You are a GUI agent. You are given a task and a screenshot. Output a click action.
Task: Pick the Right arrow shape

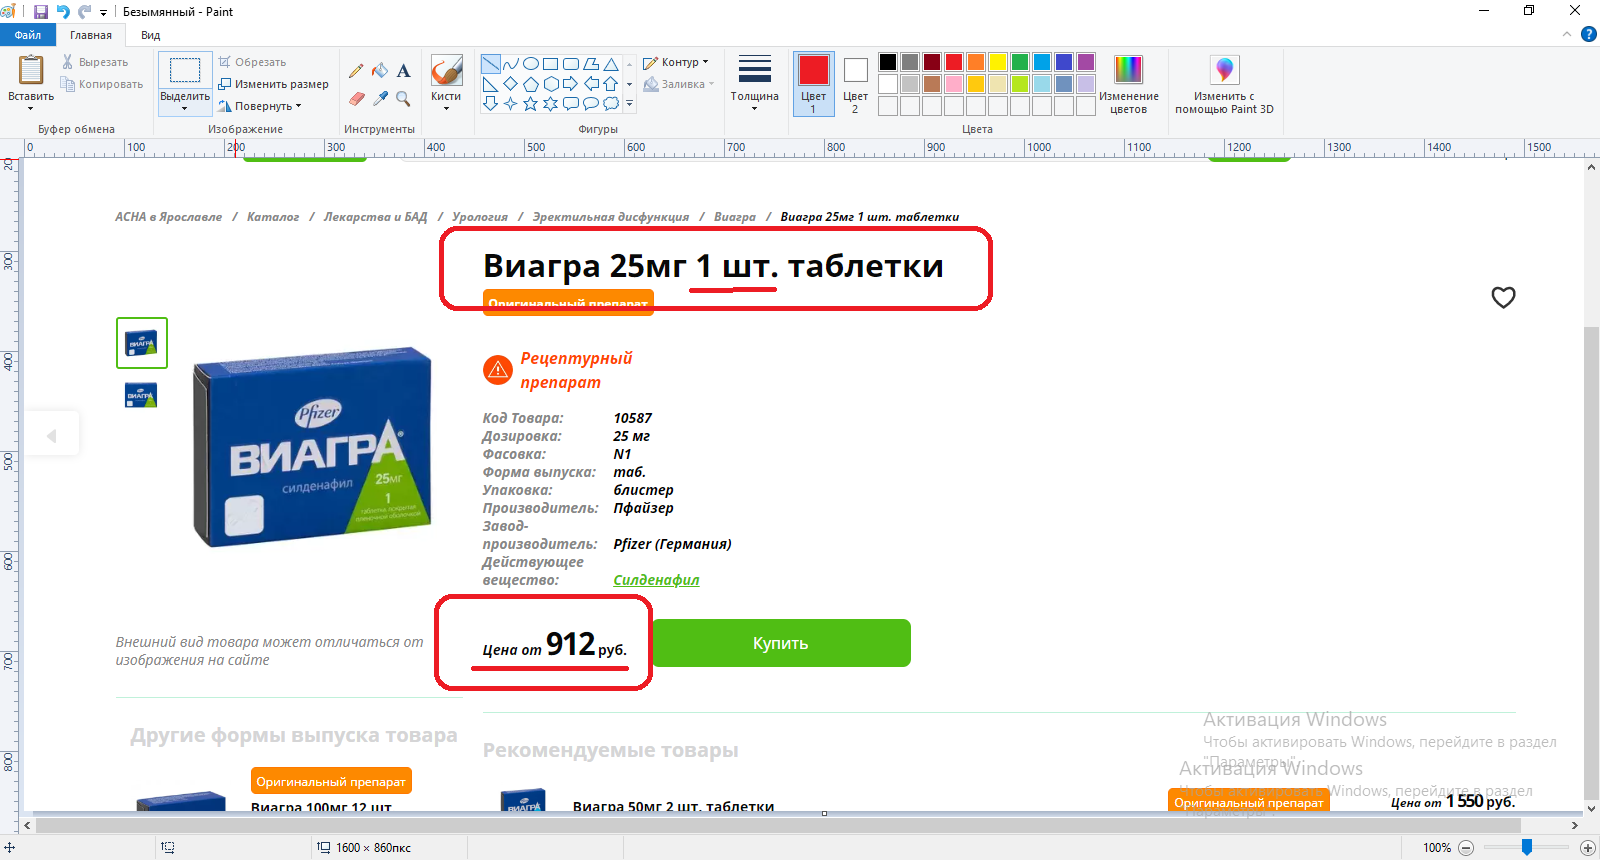[x=571, y=84]
